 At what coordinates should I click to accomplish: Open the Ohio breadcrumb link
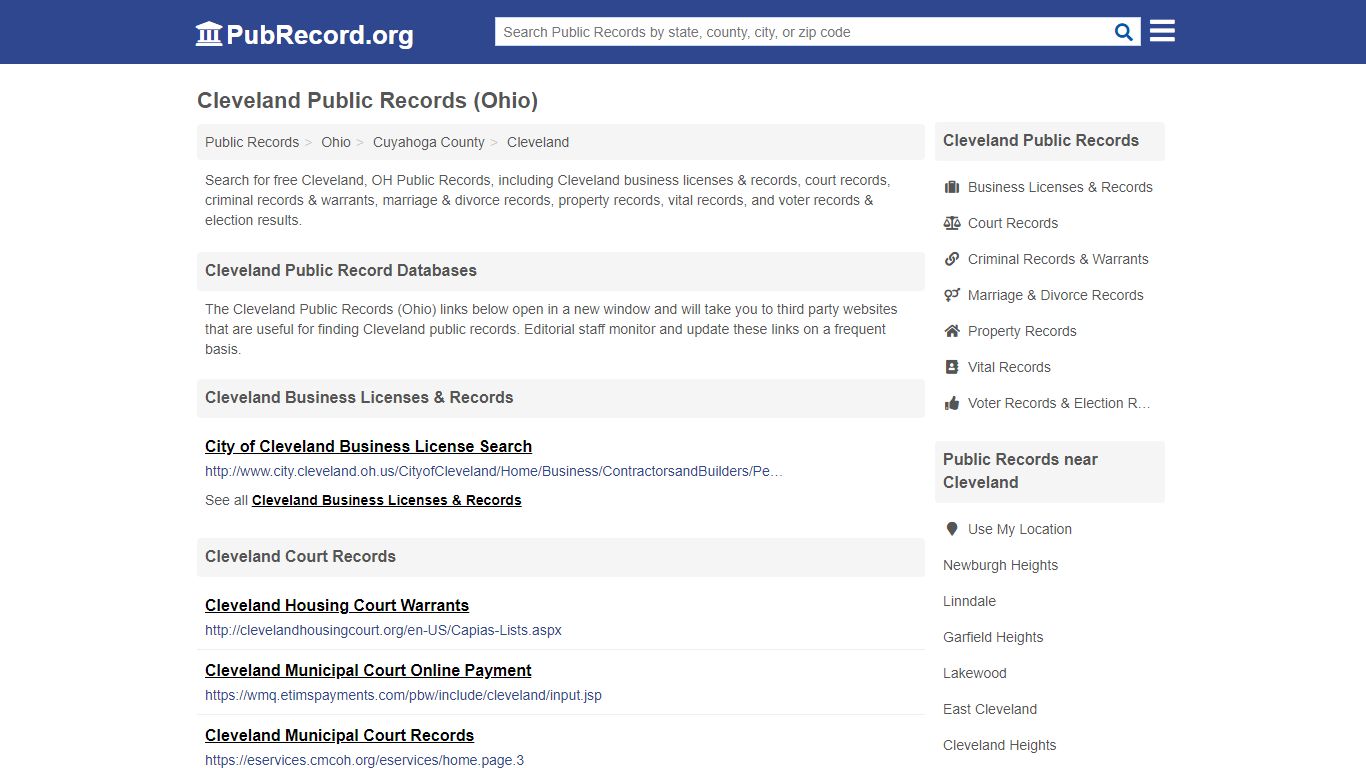click(336, 142)
